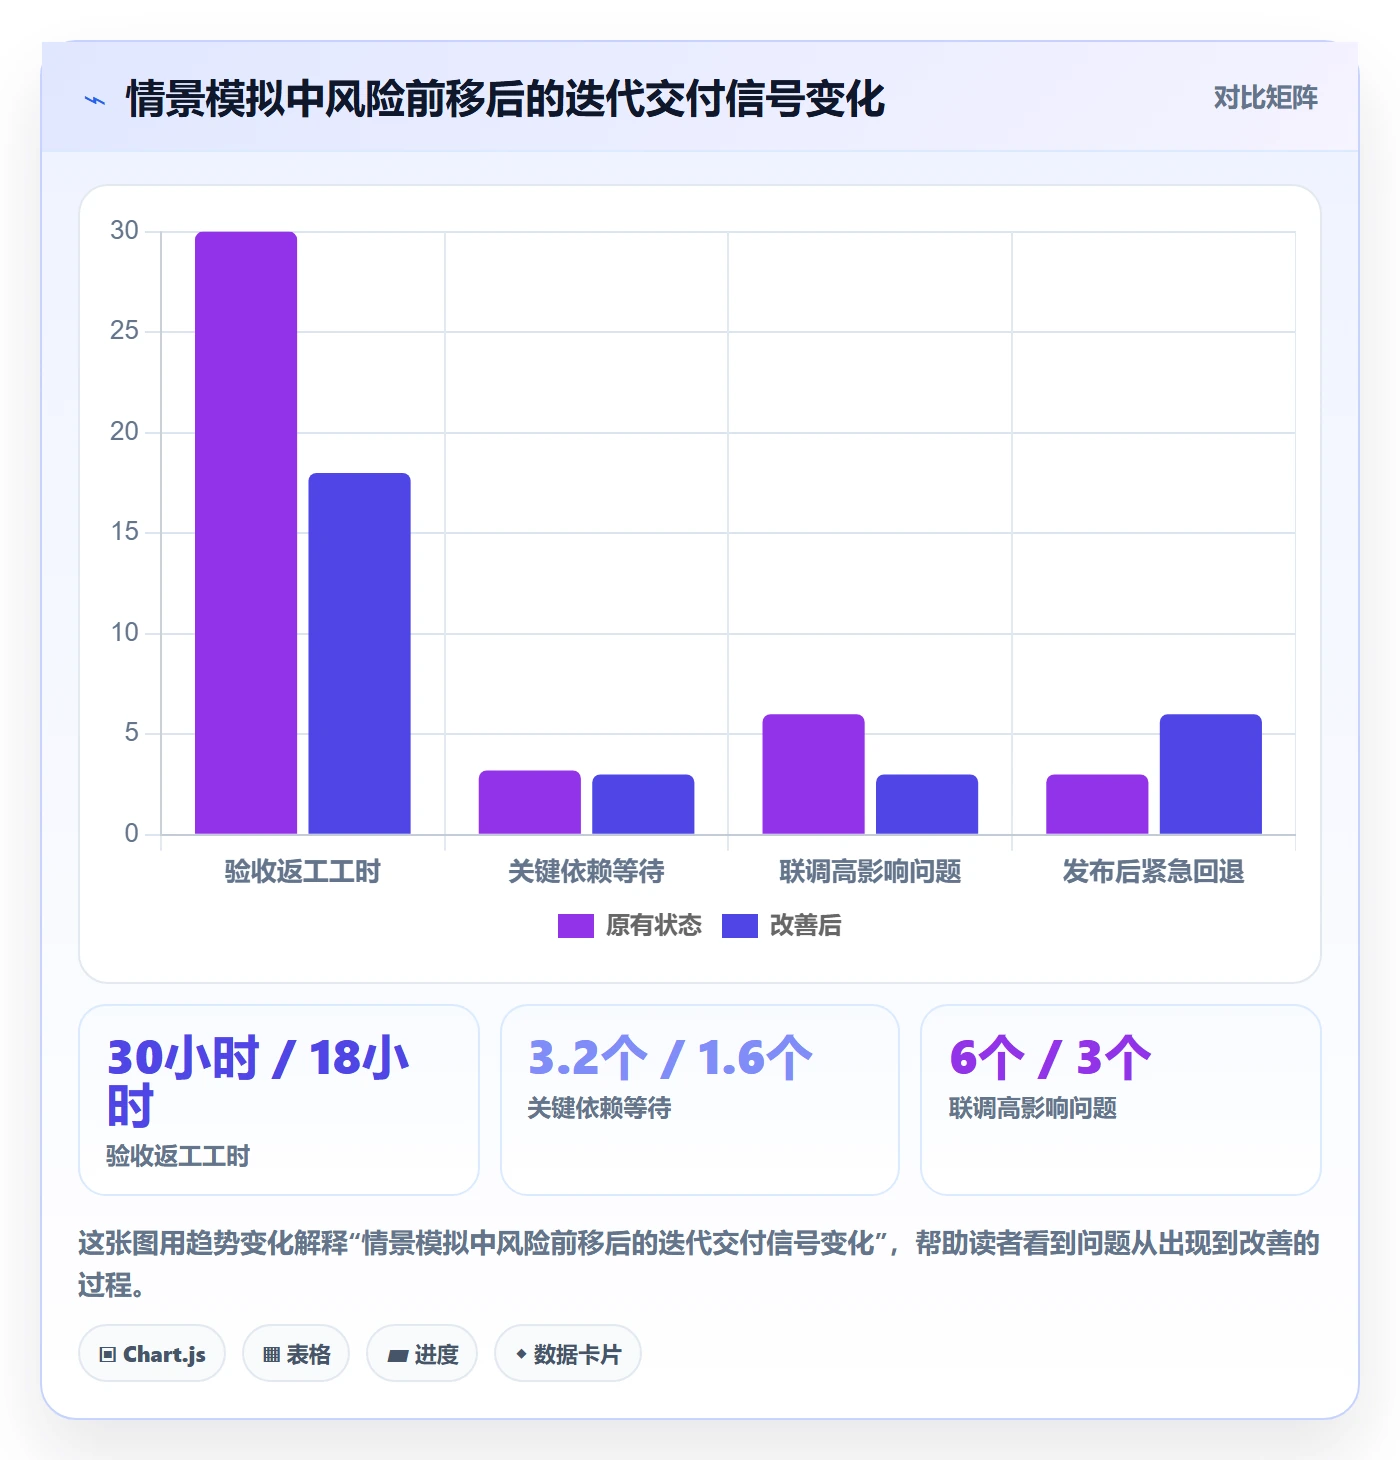Click the y-axis value 30
This screenshot has width=1400, height=1460.
124,231
